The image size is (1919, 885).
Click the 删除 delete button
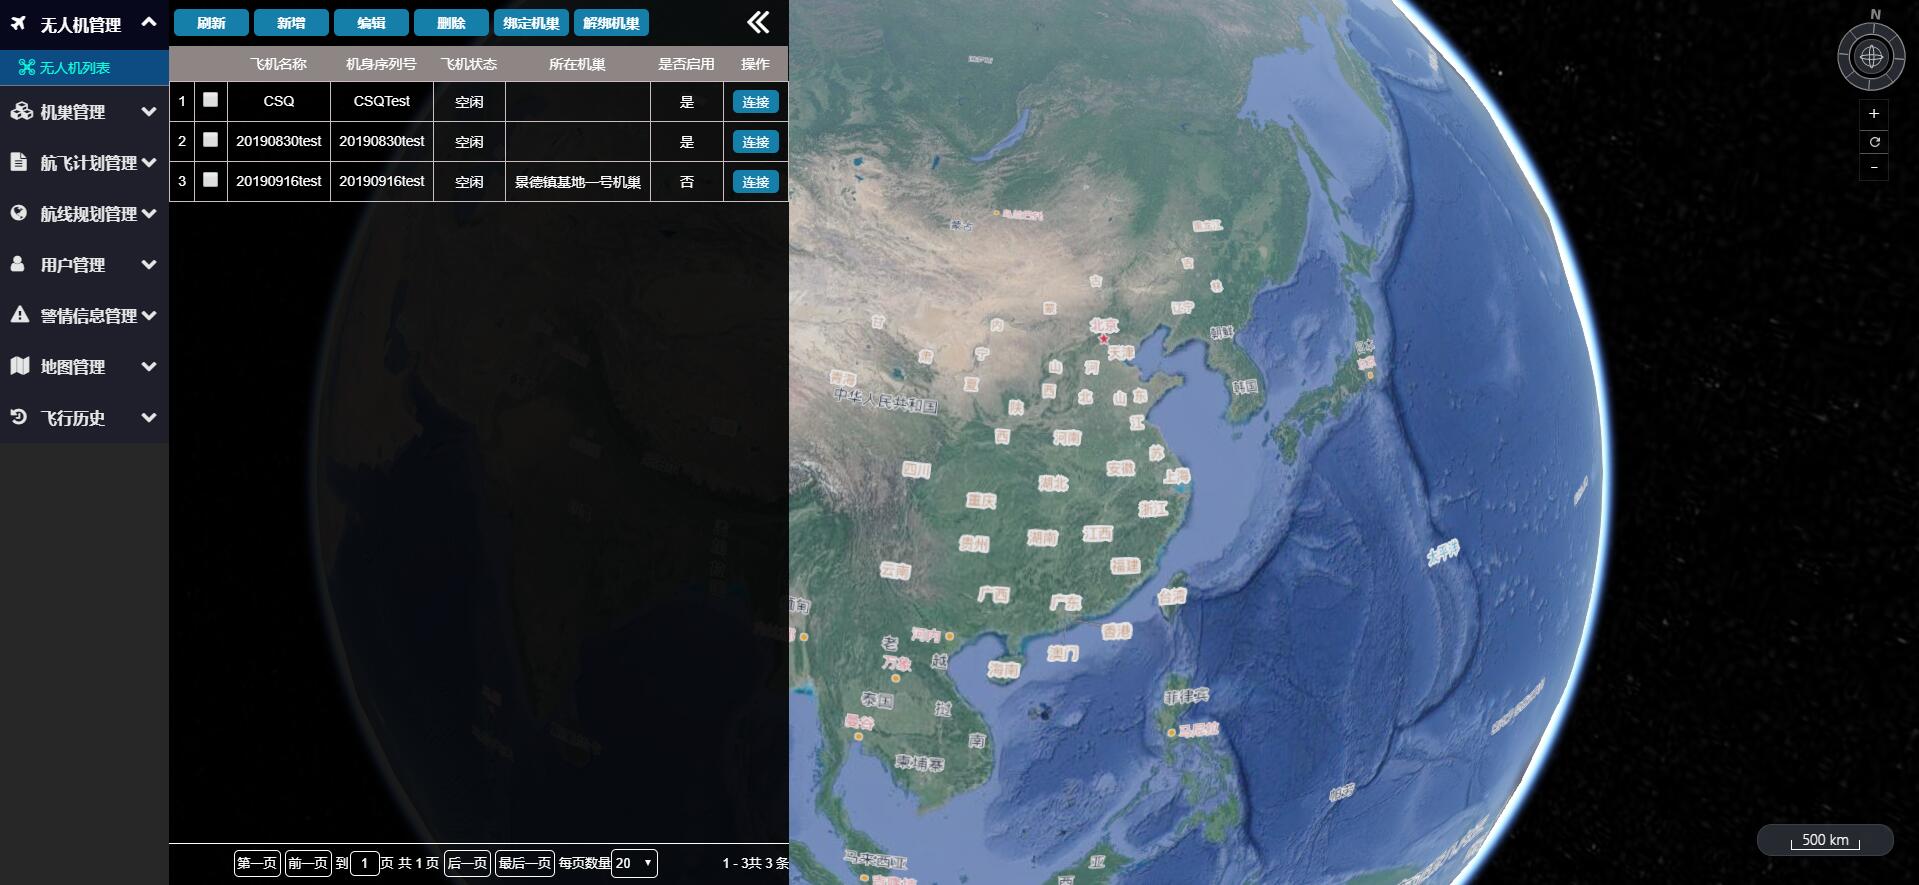(x=451, y=22)
